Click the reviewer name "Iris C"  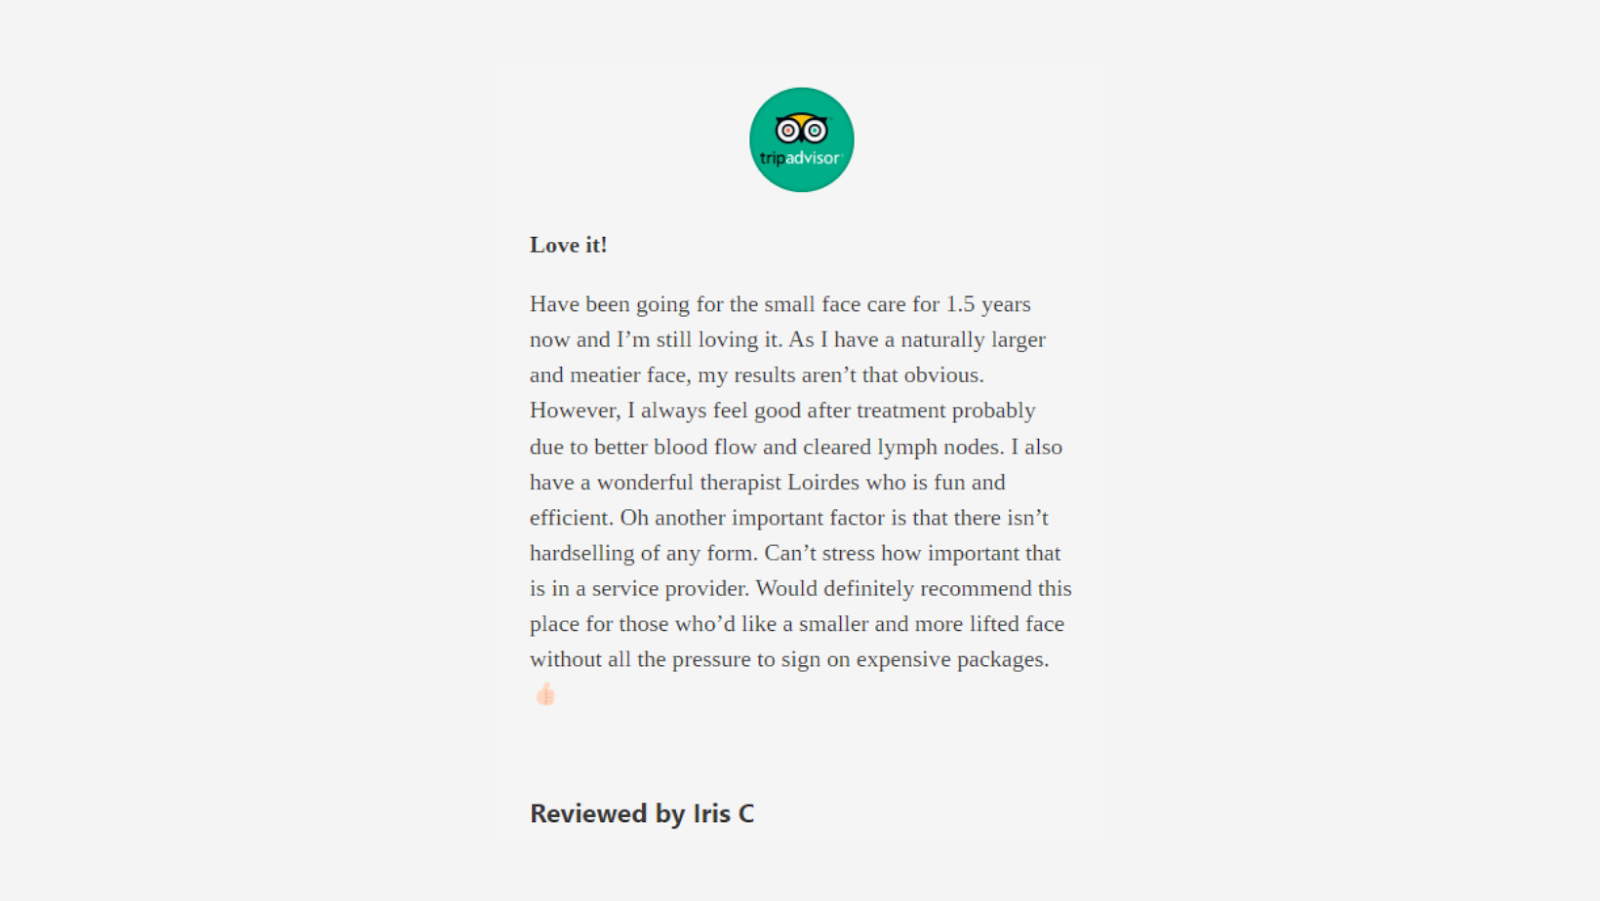[x=723, y=814]
